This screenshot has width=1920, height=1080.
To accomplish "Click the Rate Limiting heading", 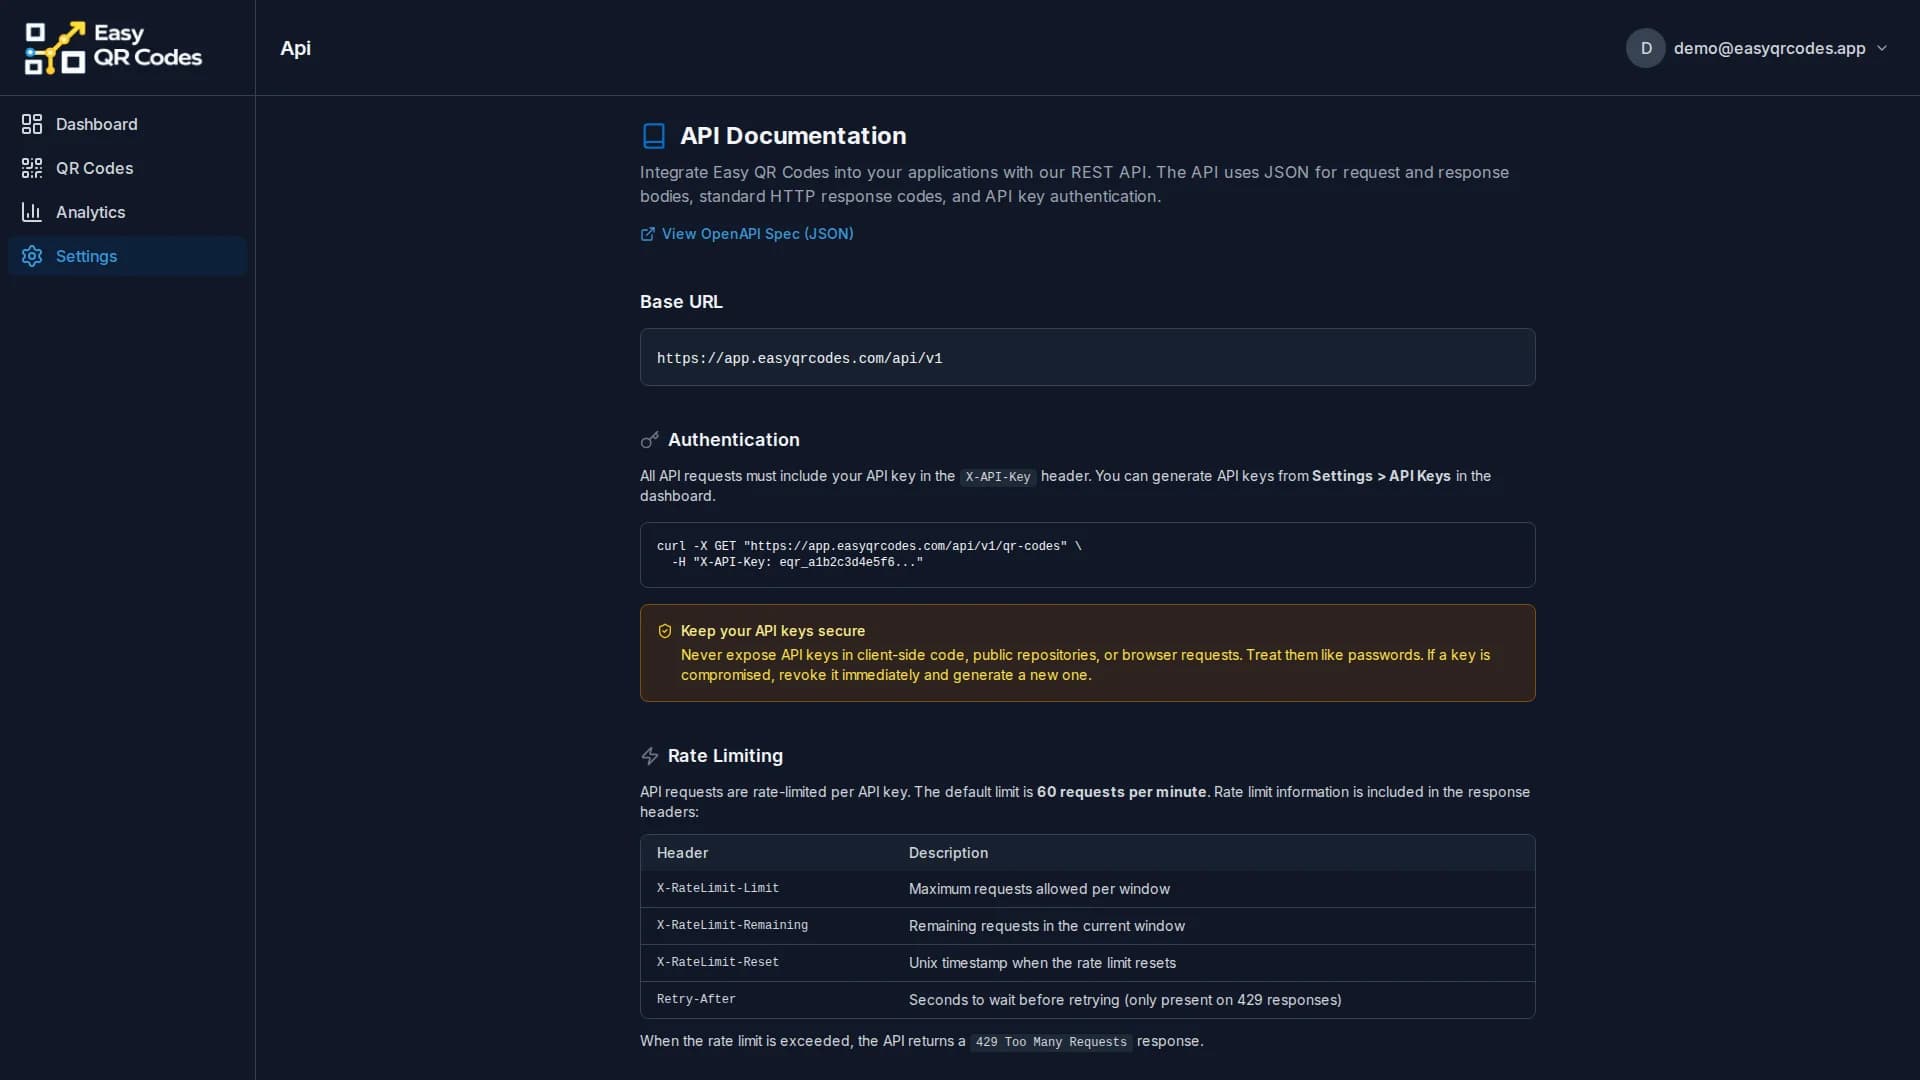I will [x=725, y=756].
